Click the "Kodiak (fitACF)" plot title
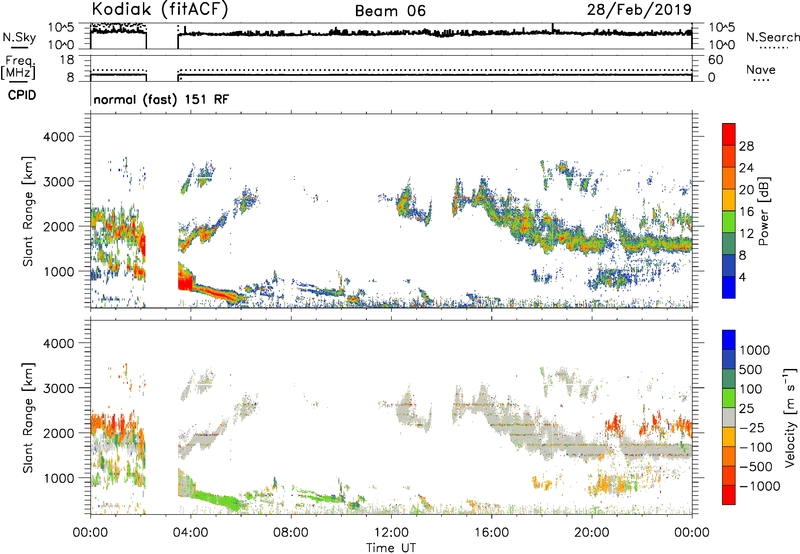 [160, 10]
